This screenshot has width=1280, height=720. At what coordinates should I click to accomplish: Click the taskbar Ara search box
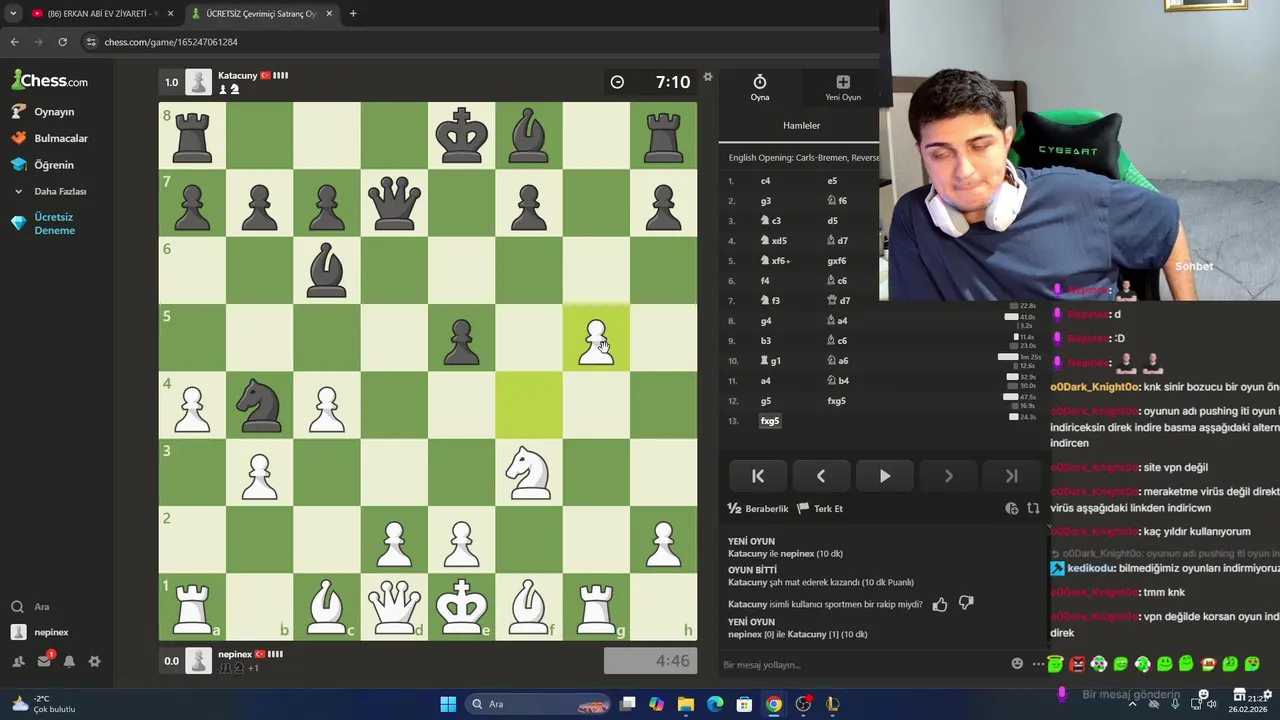[540, 704]
